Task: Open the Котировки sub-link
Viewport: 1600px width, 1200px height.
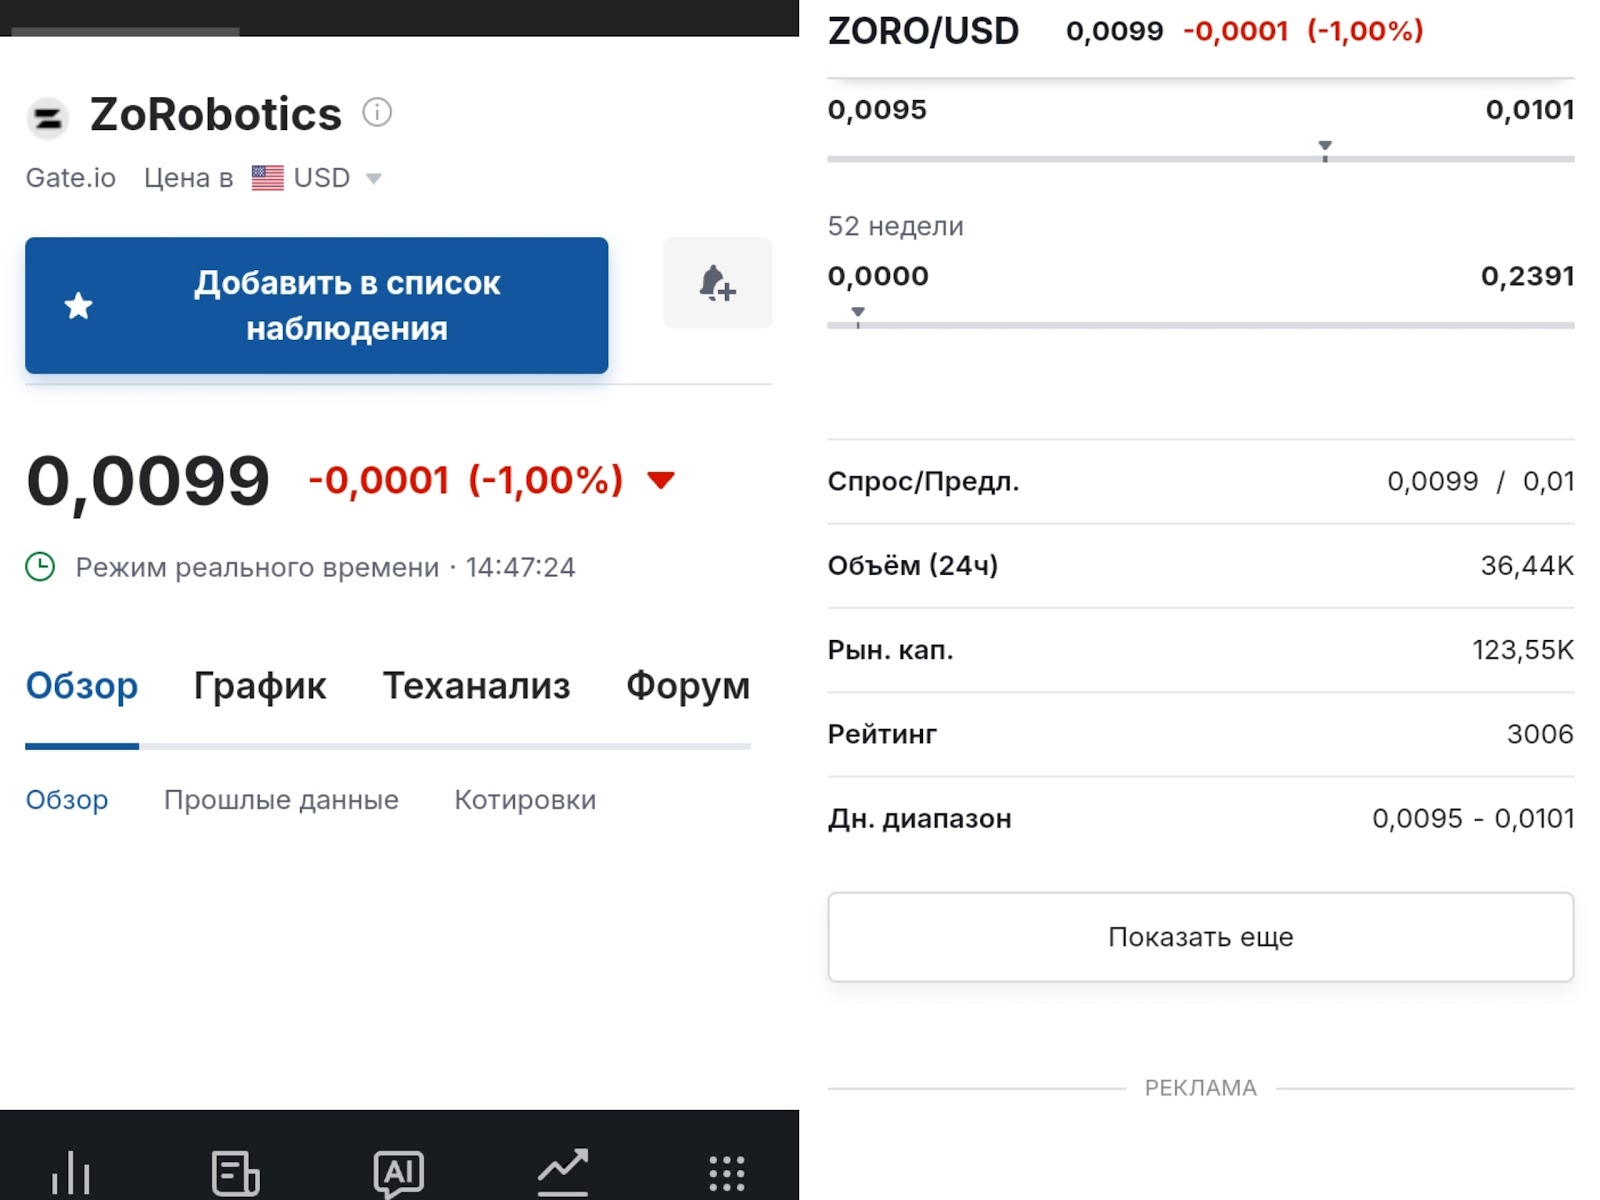Action: [525, 800]
